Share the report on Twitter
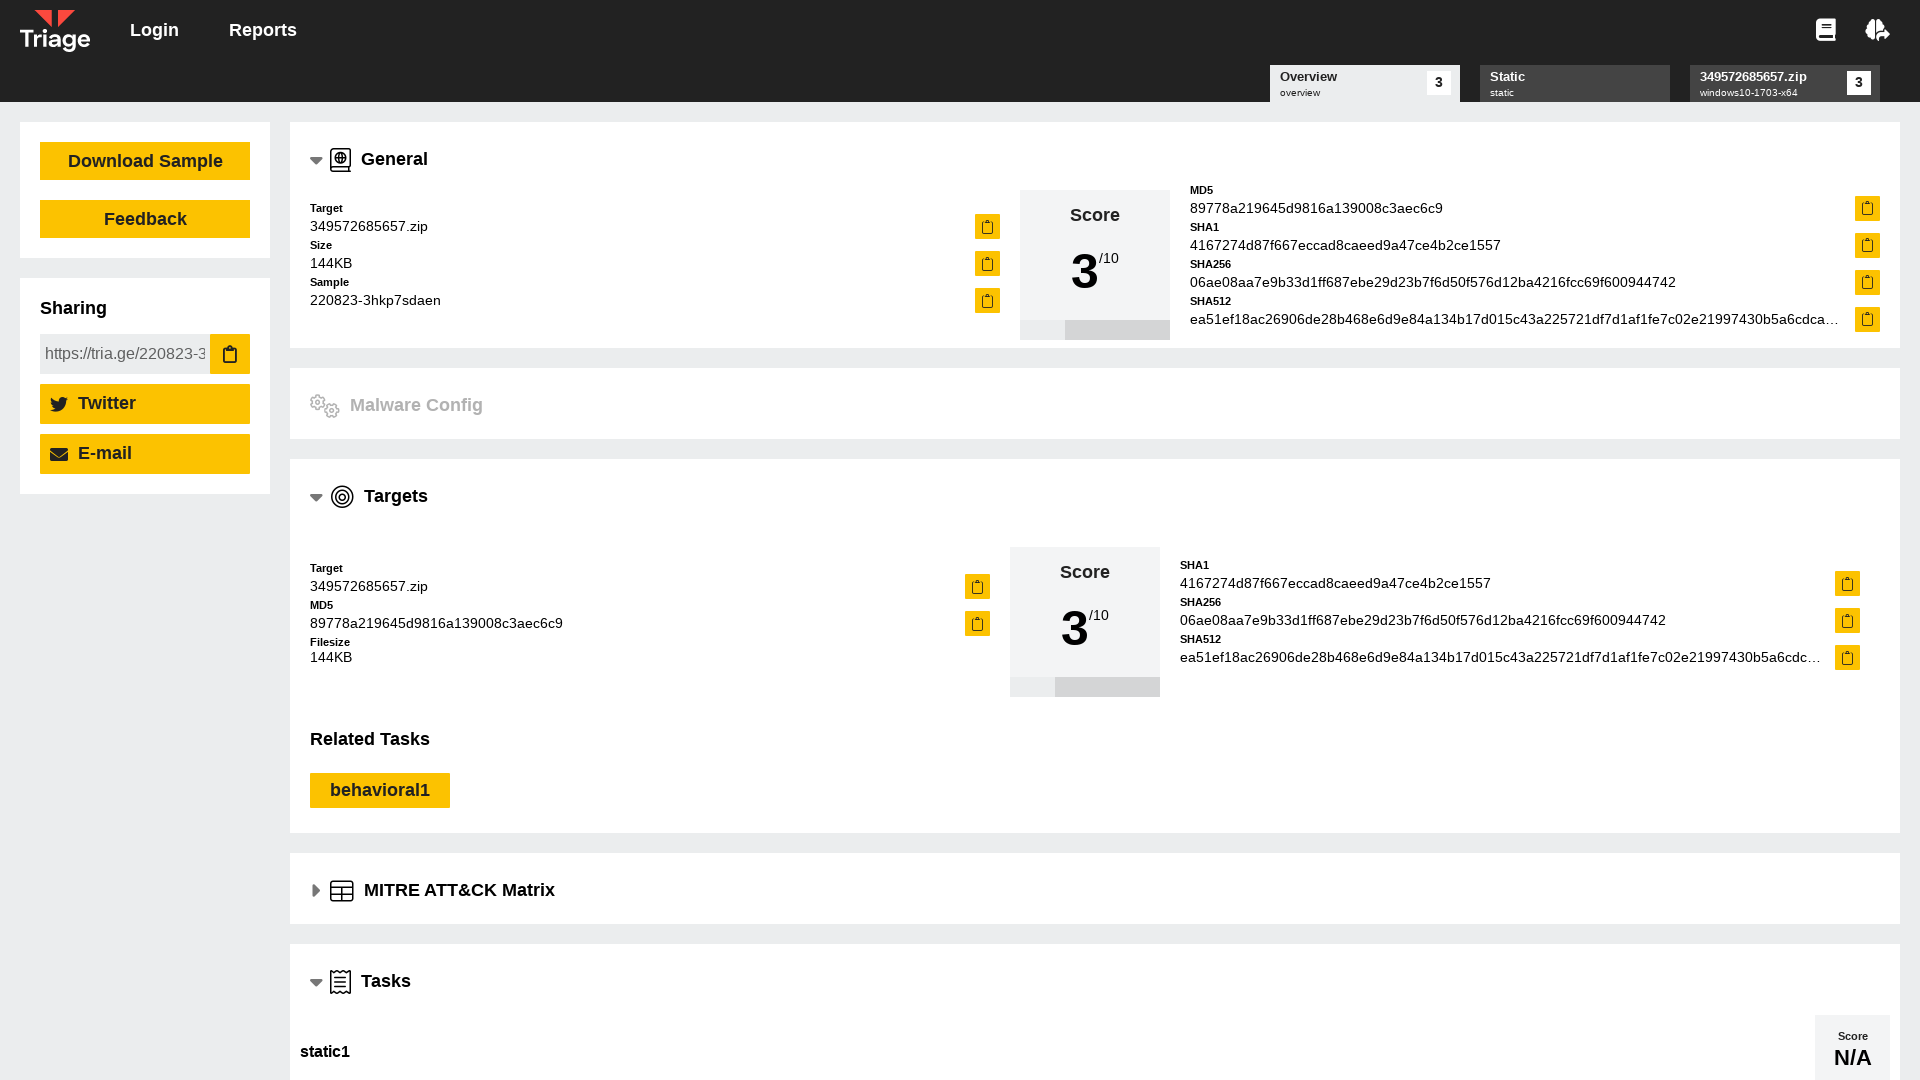 [144, 403]
